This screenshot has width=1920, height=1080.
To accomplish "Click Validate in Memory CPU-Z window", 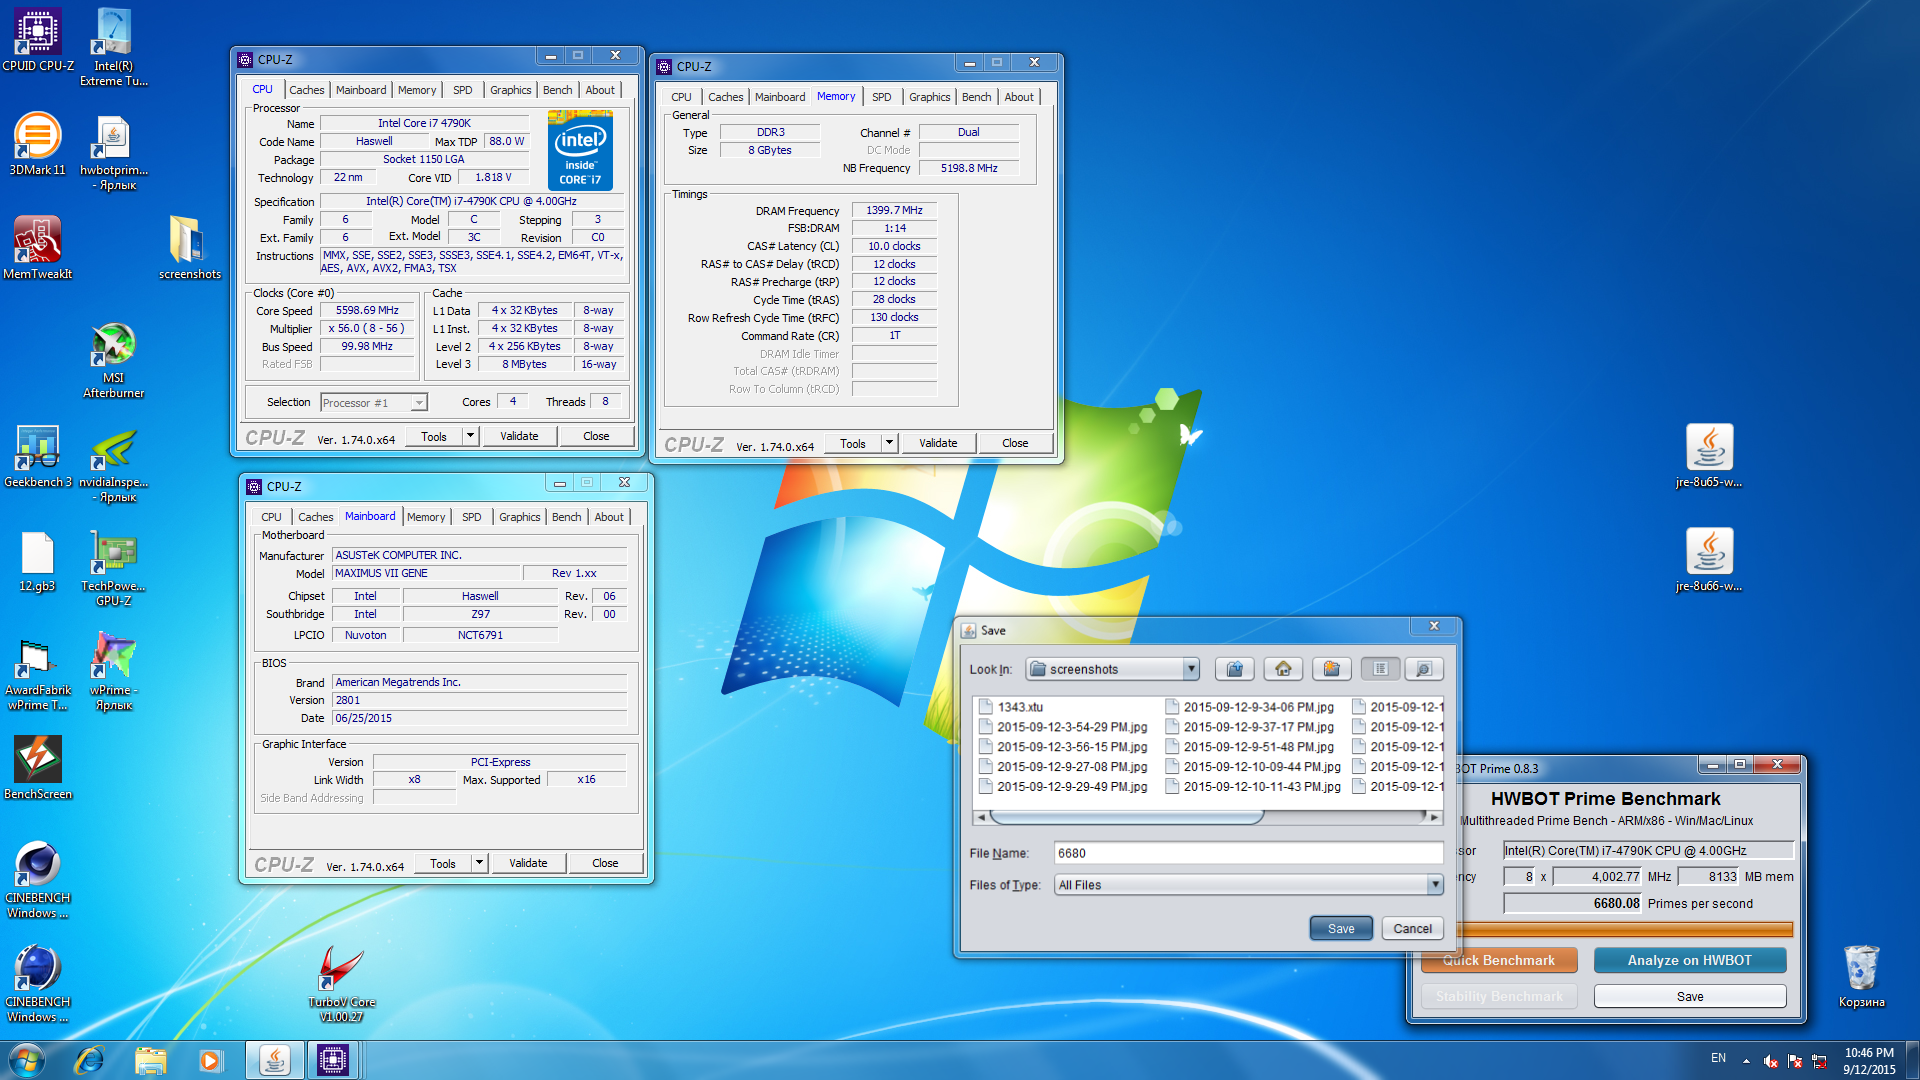I will (938, 443).
